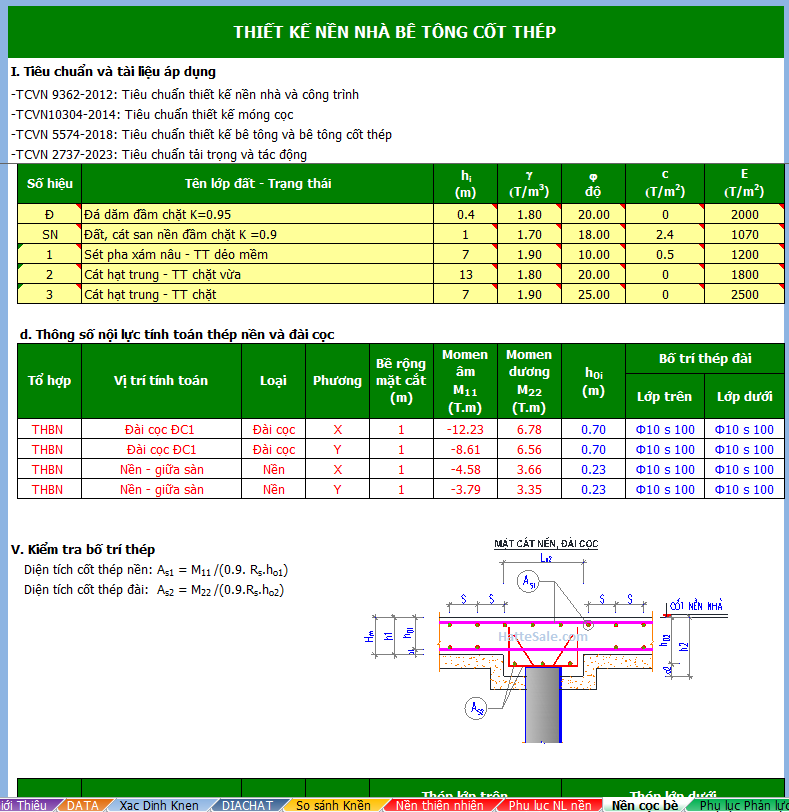Click E value 1070 cell

coord(744,235)
